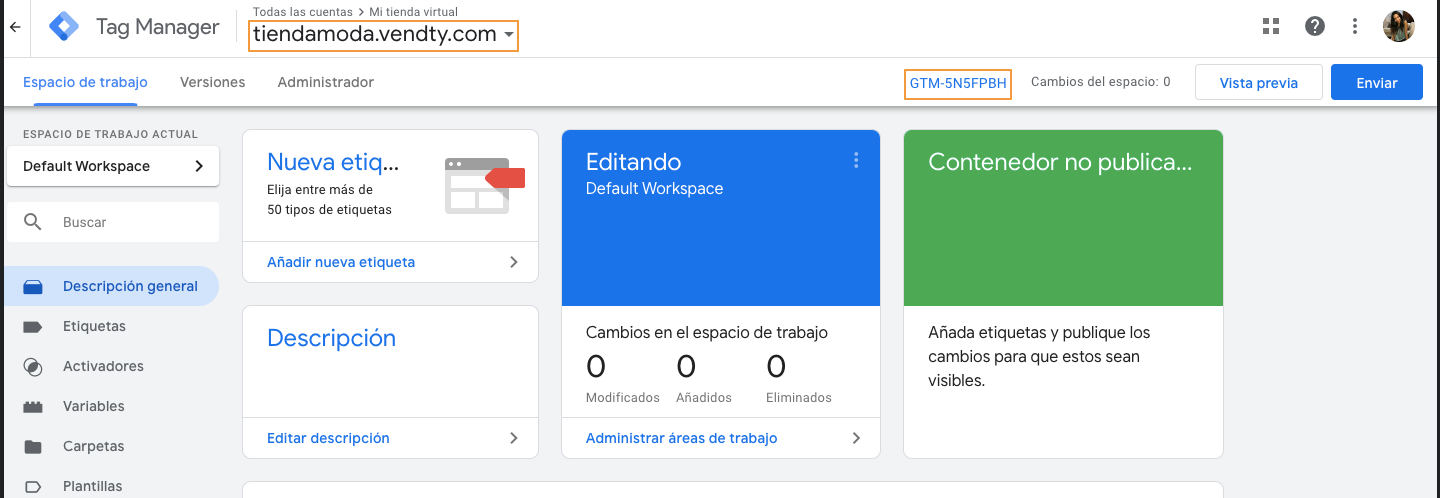Viewport: 1440px width, 498px height.
Task: Open the tiendamoda.vendty.com container dropdown
Action: [x=384, y=34]
